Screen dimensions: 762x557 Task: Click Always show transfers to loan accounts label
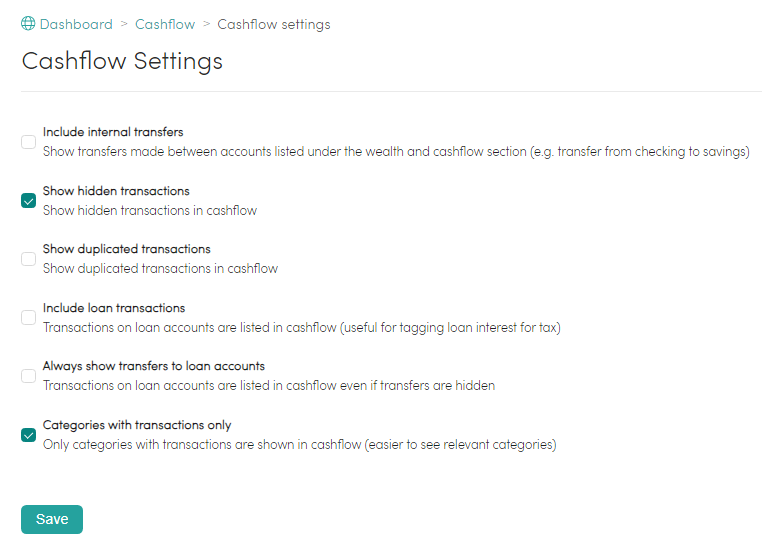click(154, 366)
